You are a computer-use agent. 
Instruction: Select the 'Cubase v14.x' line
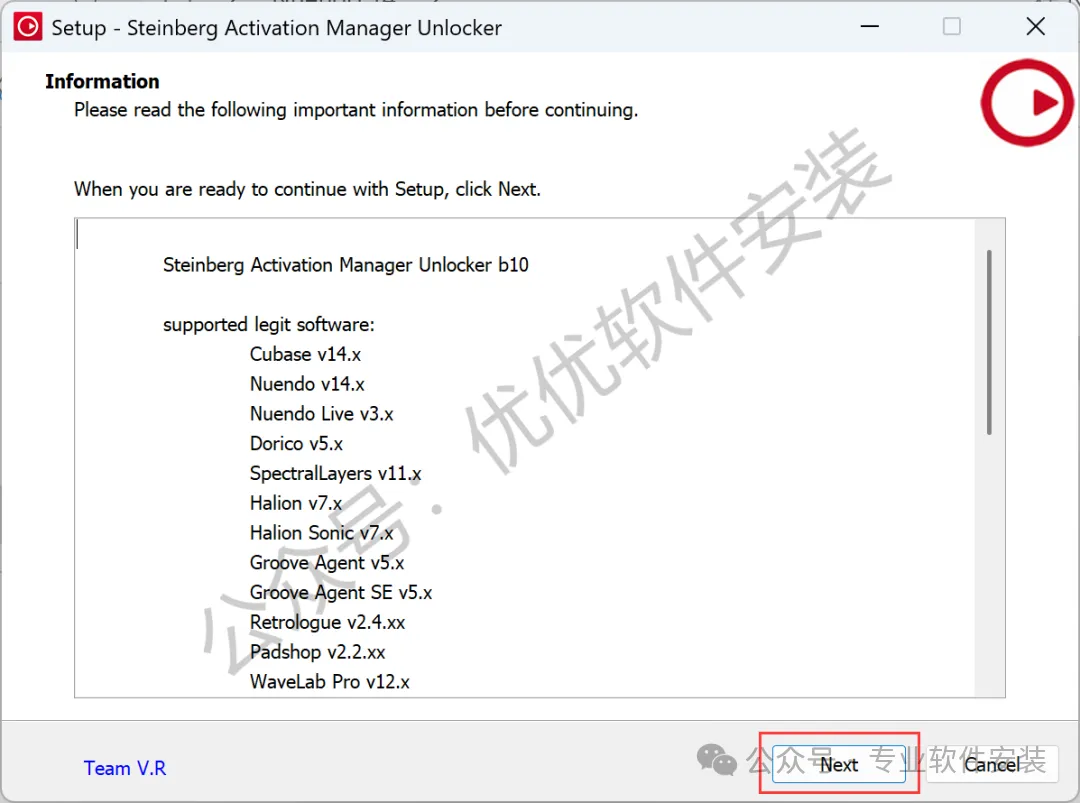(305, 354)
